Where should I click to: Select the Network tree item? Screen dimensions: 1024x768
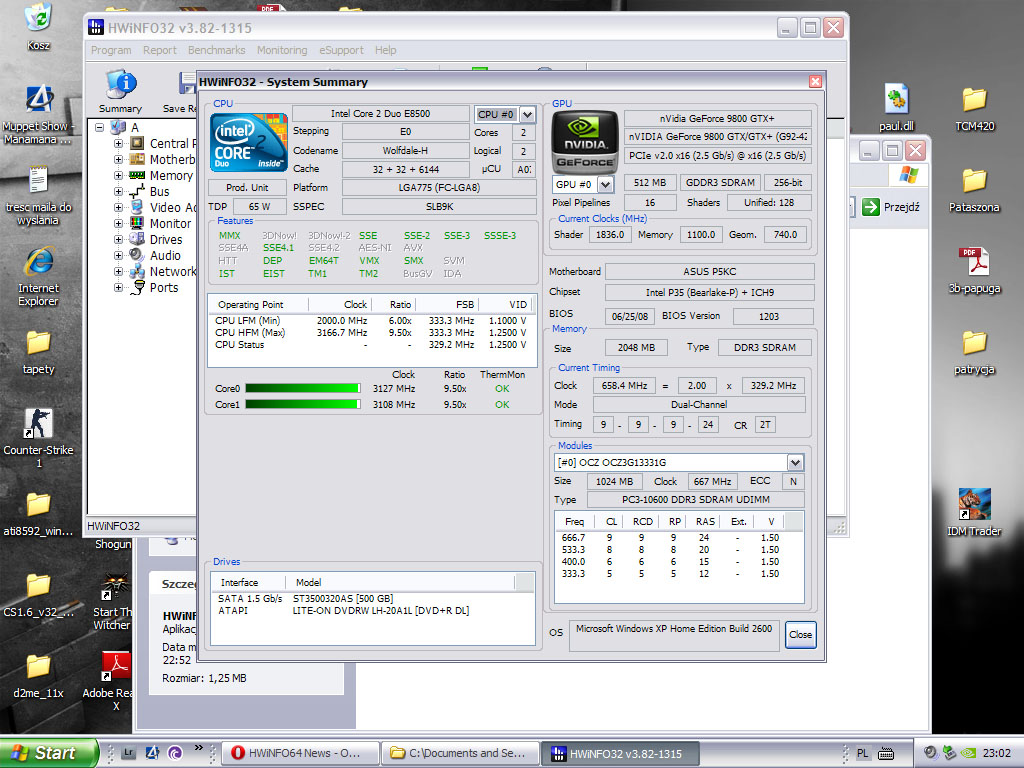coord(172,271)
